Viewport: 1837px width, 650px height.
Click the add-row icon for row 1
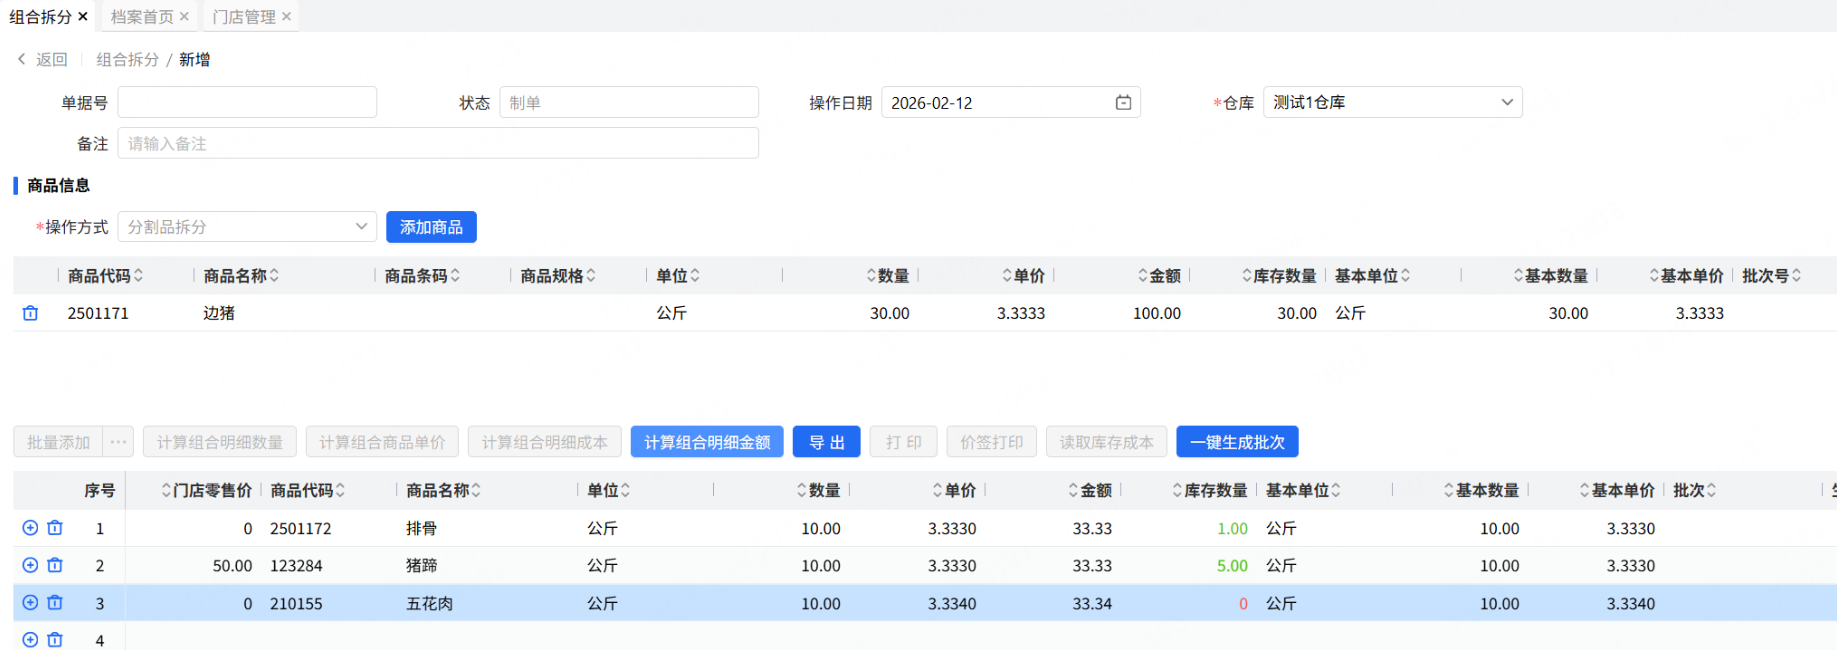[30, 528]
